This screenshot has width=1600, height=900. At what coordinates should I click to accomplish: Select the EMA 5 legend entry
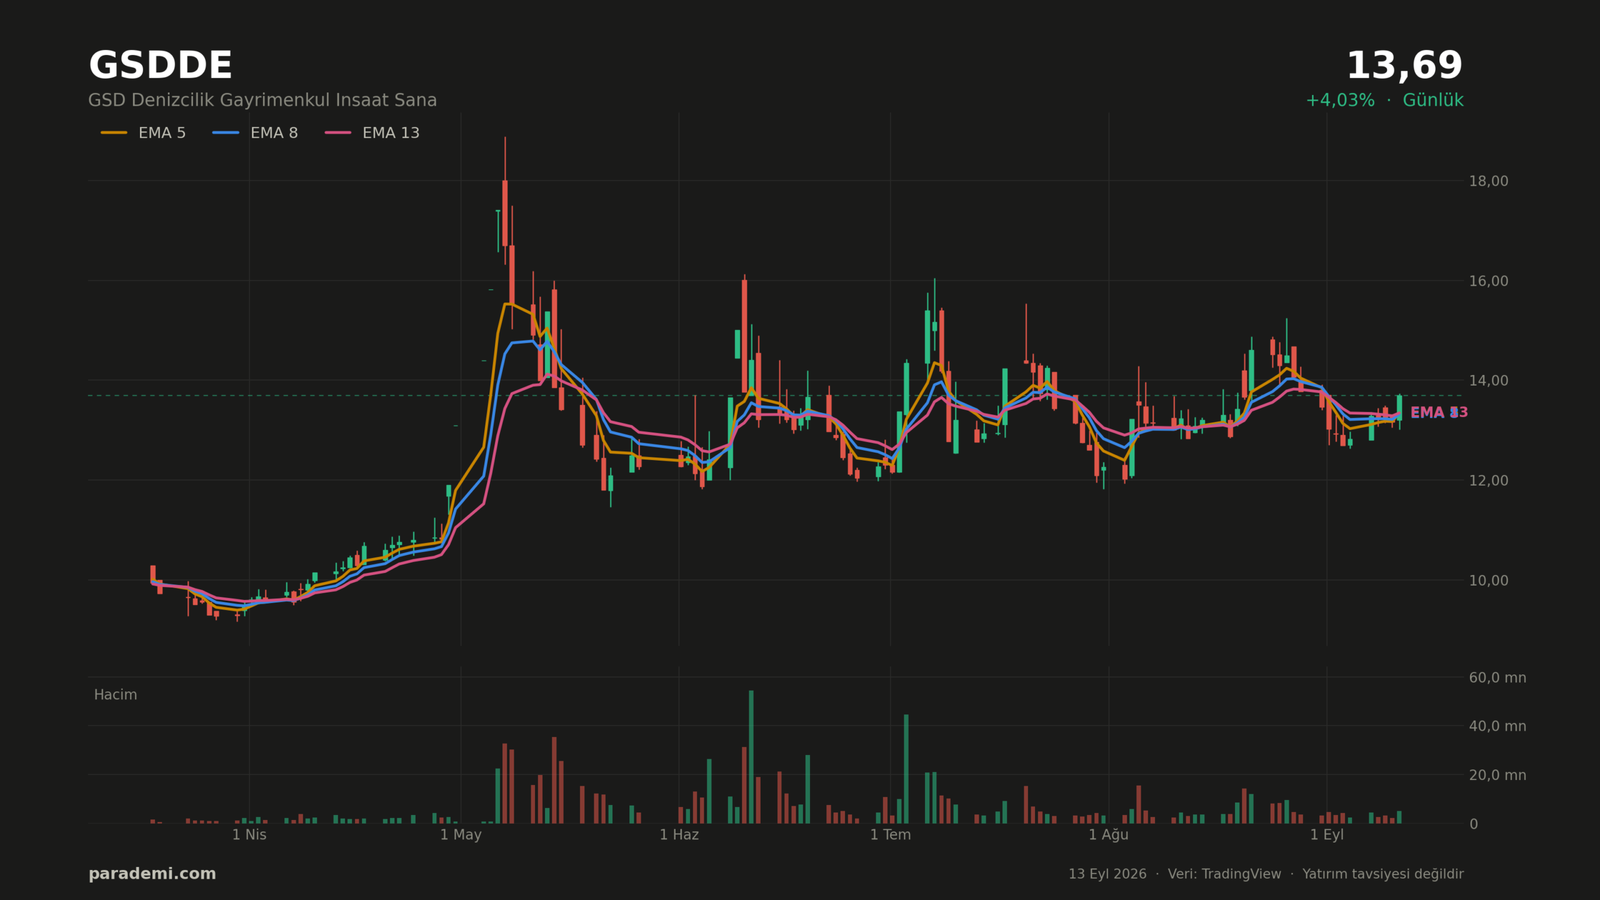143,133
